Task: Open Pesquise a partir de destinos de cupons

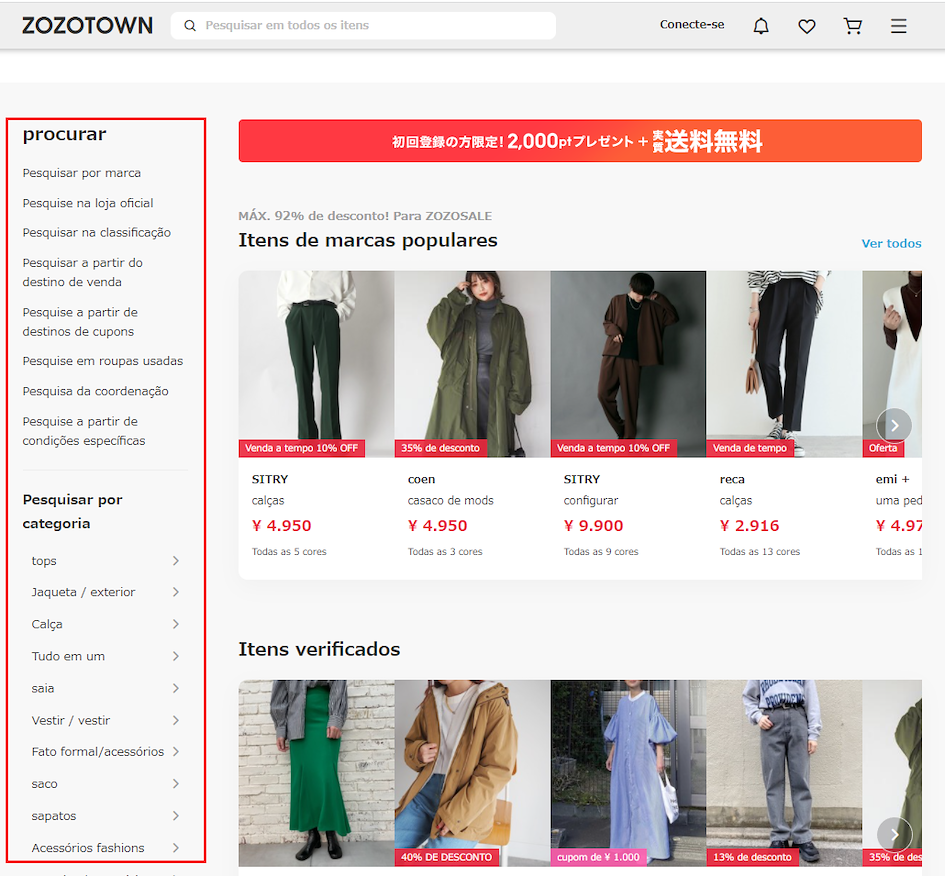Action: (80, 322)
